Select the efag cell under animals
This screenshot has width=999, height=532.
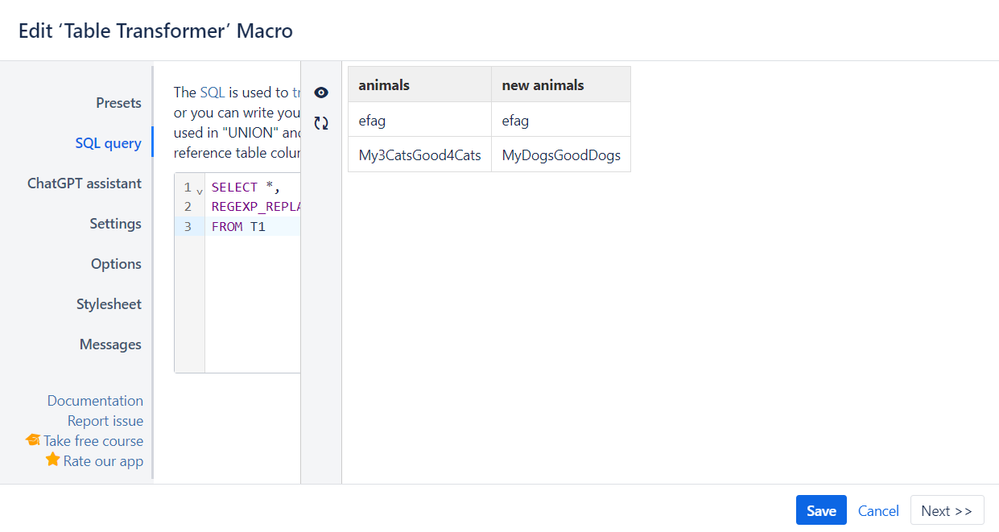pyautogui.click(x=420, y=120)
